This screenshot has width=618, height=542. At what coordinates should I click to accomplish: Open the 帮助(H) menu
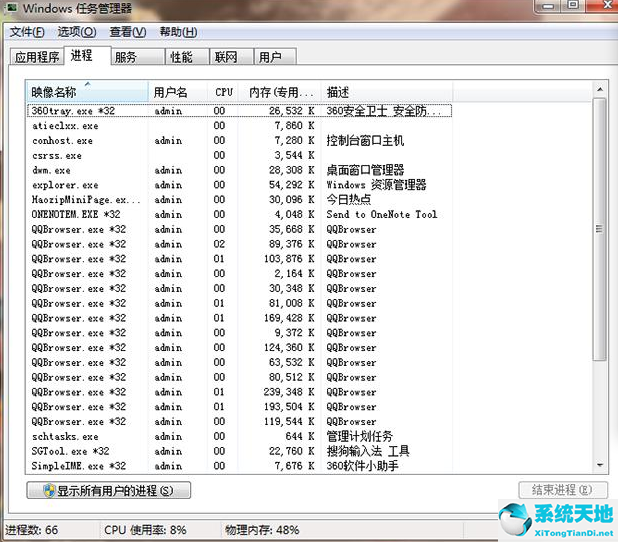coord(178,32)
